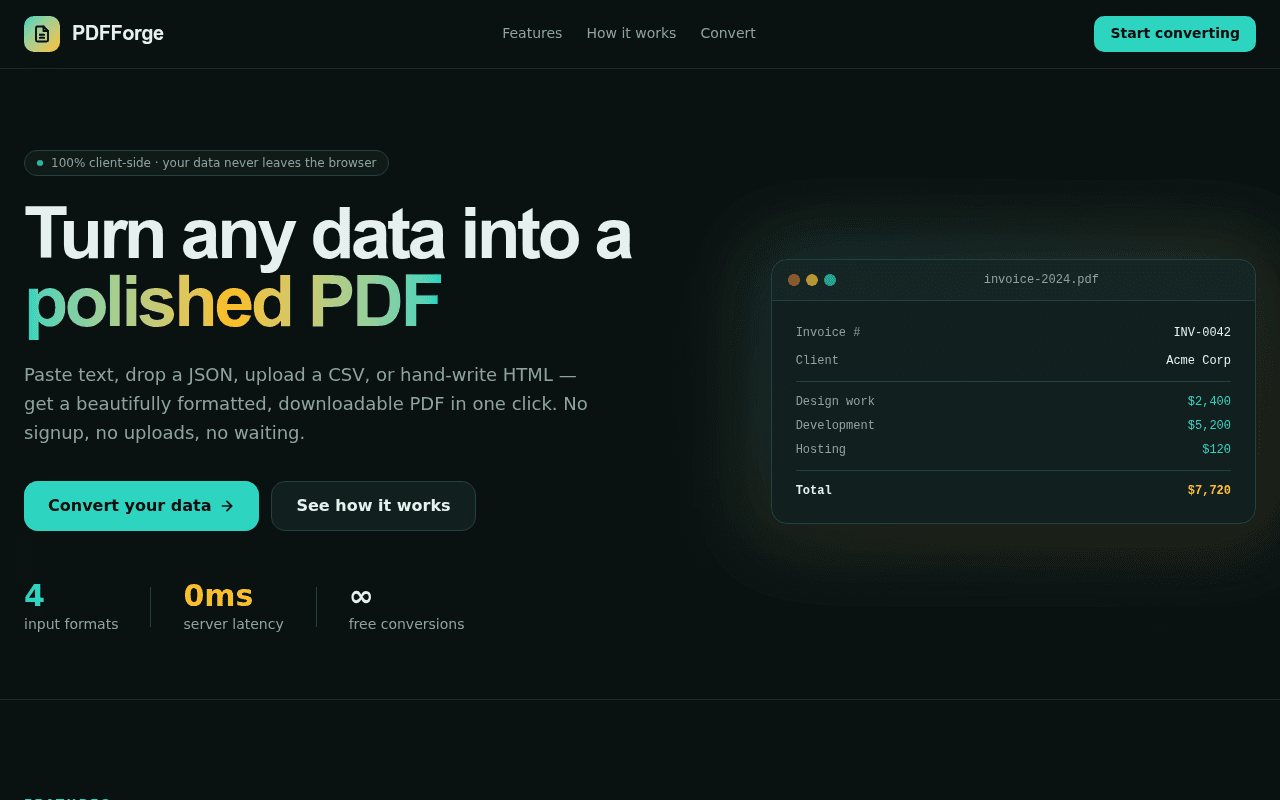Screen dimensions: 1280x800
Task: Click the yellow dot in invoice window
Action: coord(812,280)
